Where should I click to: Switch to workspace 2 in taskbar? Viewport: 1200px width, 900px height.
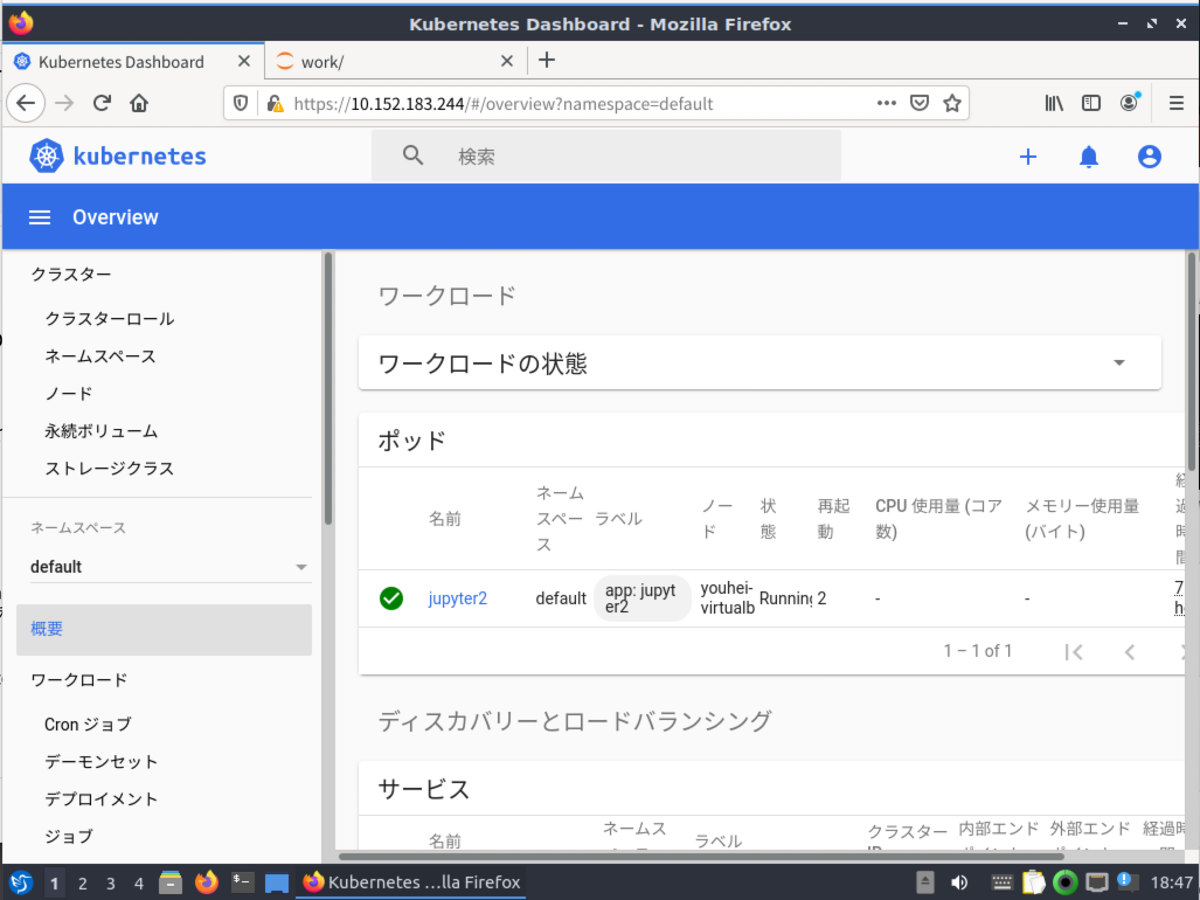coord(82,883)
